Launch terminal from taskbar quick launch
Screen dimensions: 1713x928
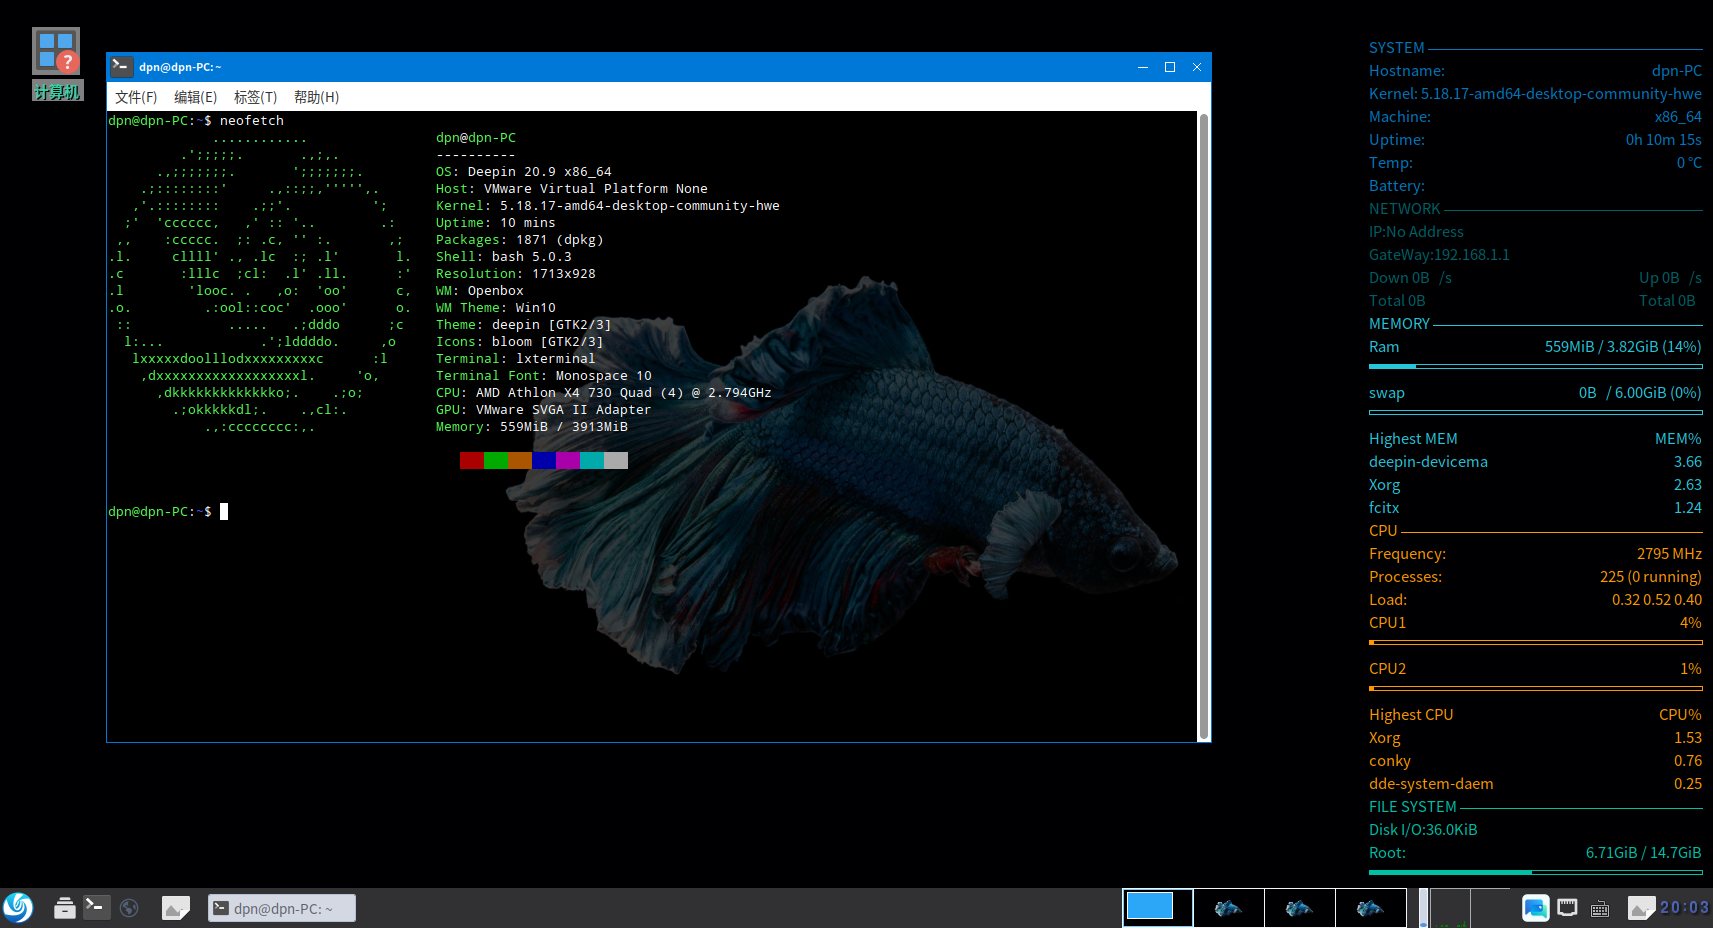pyautogui.click(x=96, y=908)
